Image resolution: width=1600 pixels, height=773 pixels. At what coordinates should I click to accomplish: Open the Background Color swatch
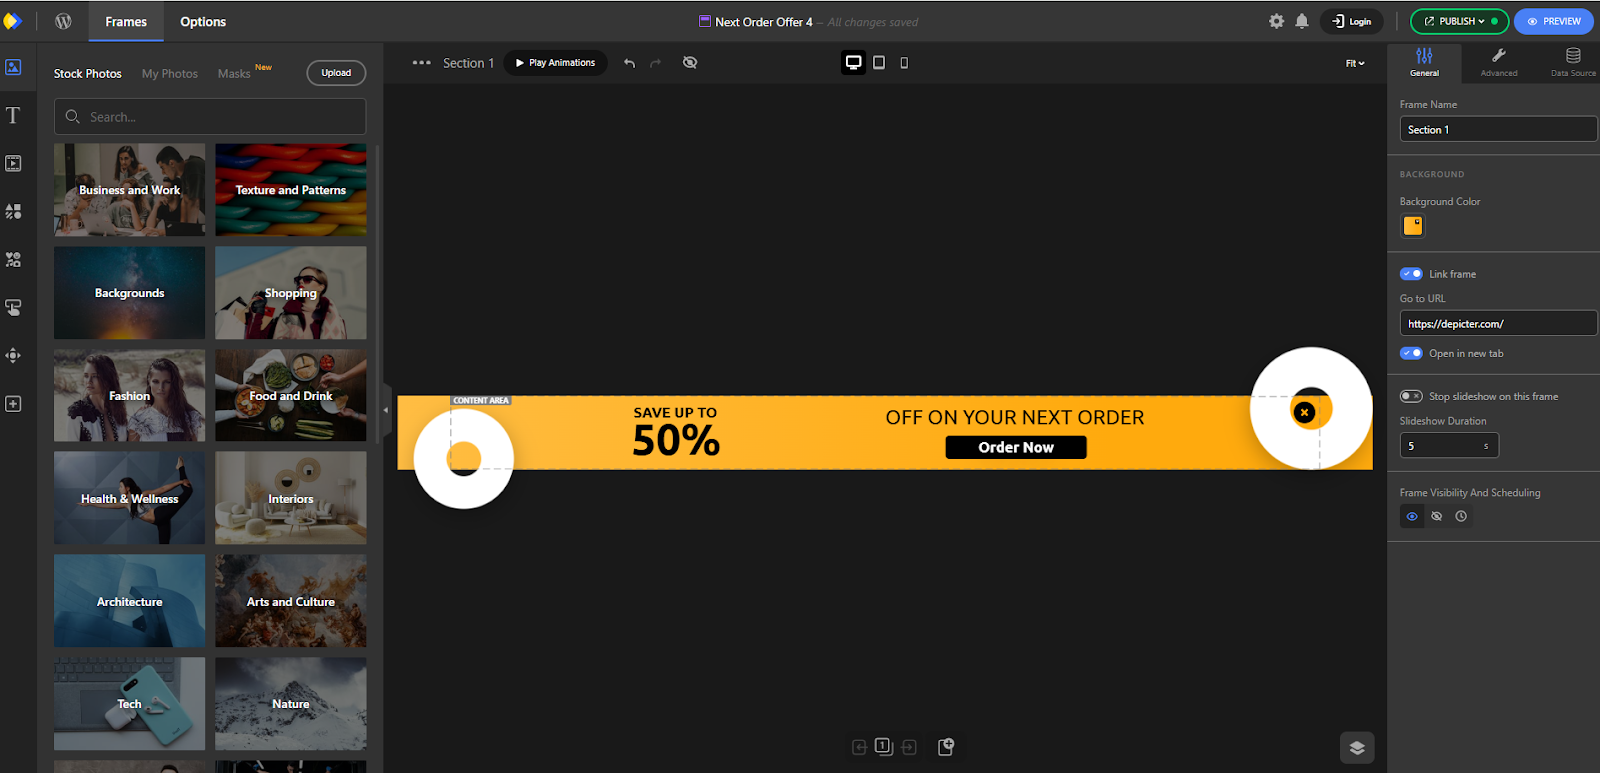coord(1412,226)
